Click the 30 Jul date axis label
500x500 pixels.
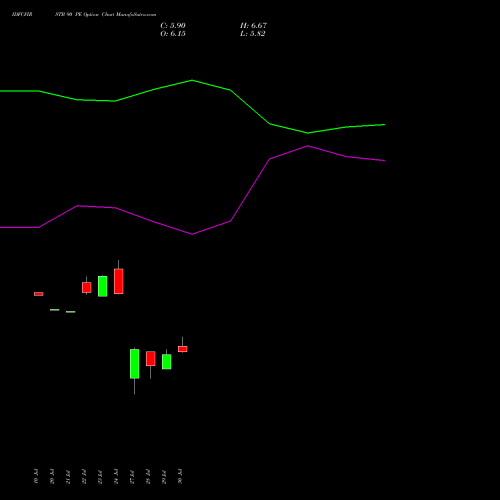[180, 476]
